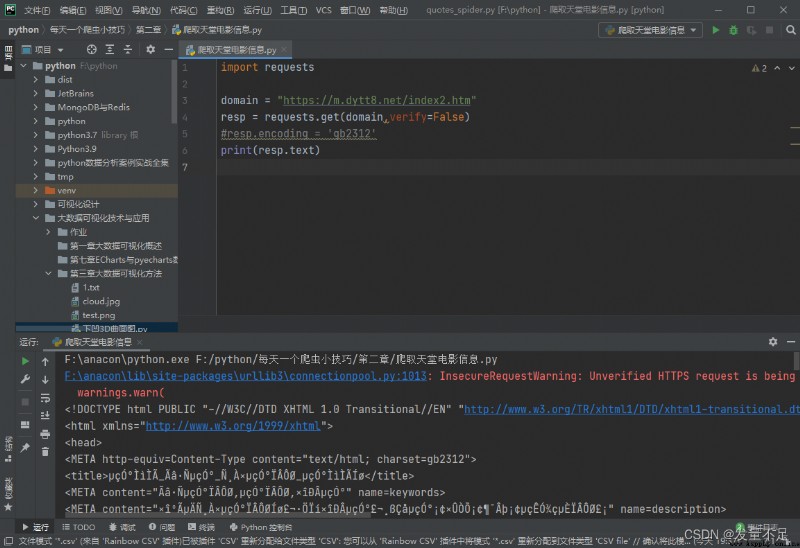Open run configuration wrench icon

(25, 379)
